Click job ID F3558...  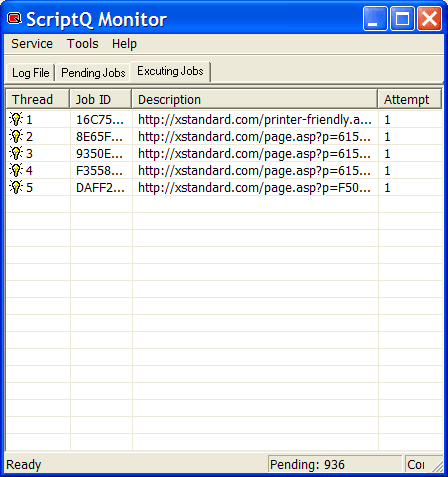100,171
